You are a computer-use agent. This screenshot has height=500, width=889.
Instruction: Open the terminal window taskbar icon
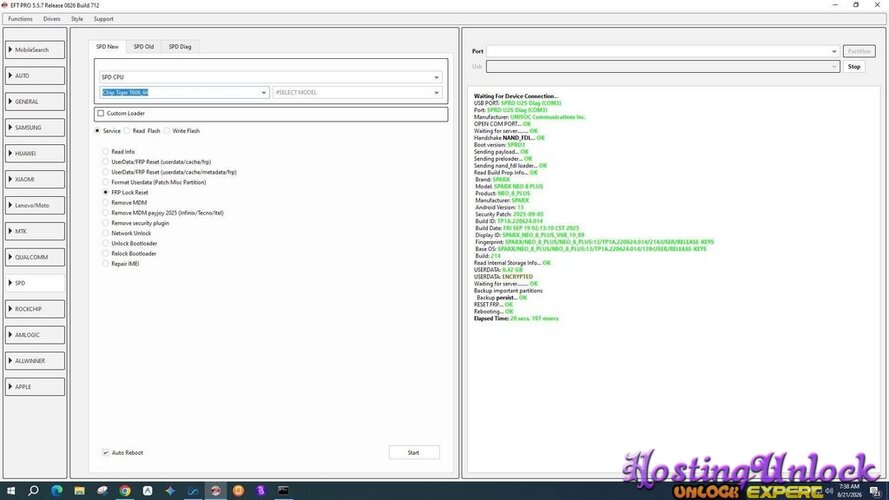(x=283, y=490)
